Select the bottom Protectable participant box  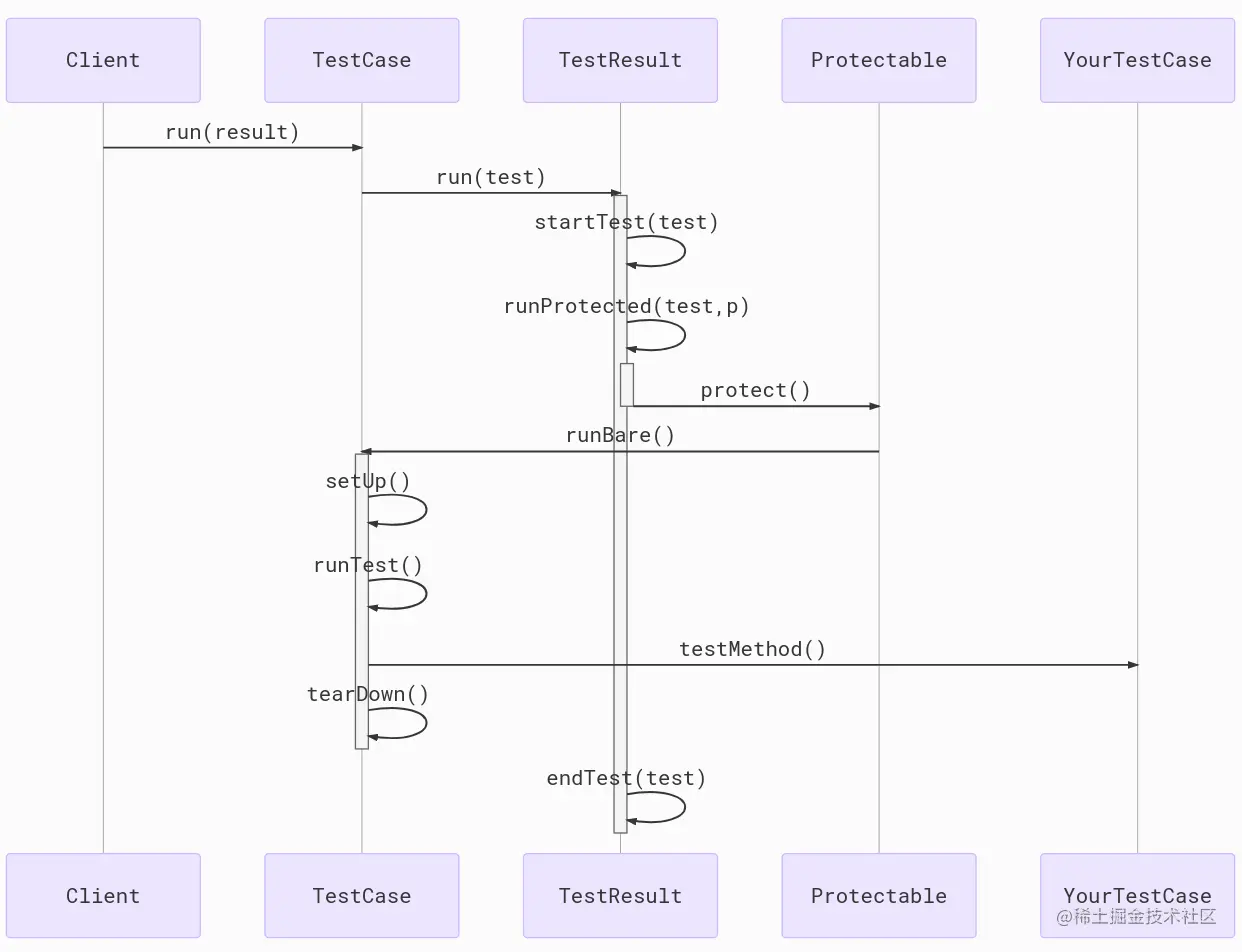point(878,896)
